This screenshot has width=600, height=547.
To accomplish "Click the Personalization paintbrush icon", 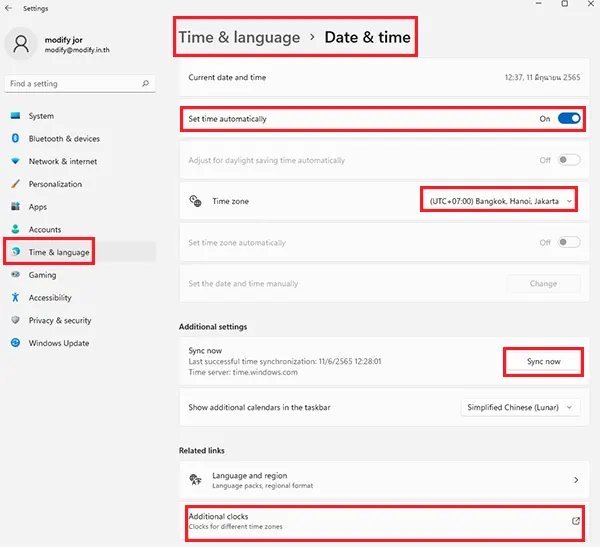I will pos(15,184).
